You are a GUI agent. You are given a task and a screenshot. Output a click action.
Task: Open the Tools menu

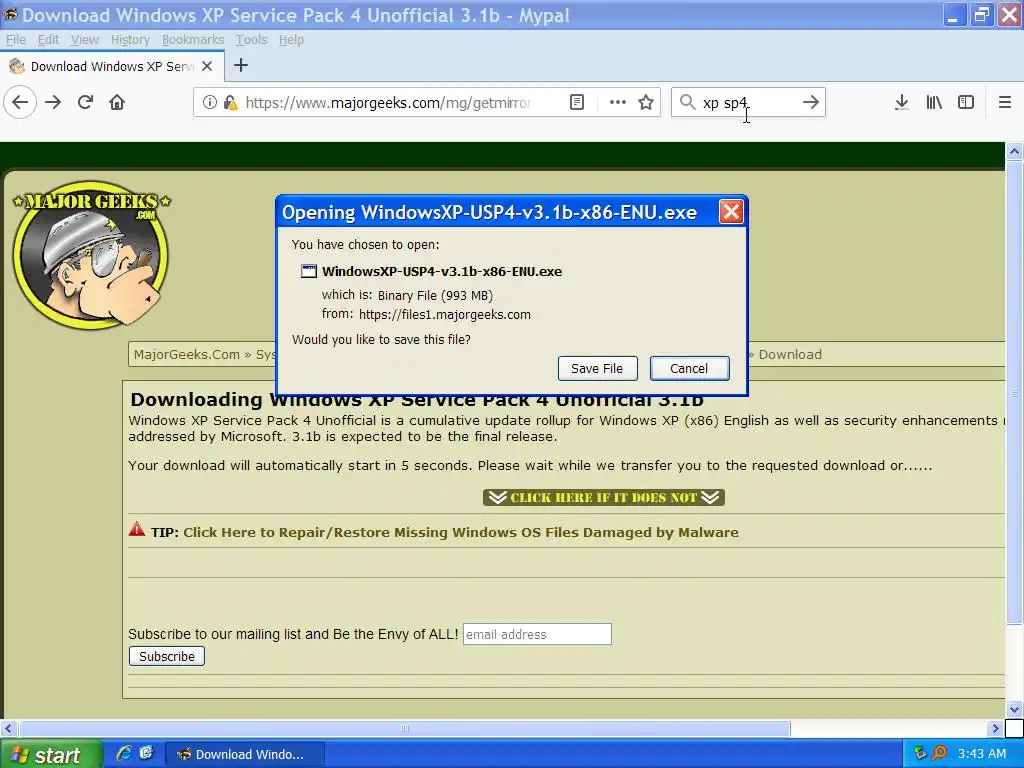point(251,40)
